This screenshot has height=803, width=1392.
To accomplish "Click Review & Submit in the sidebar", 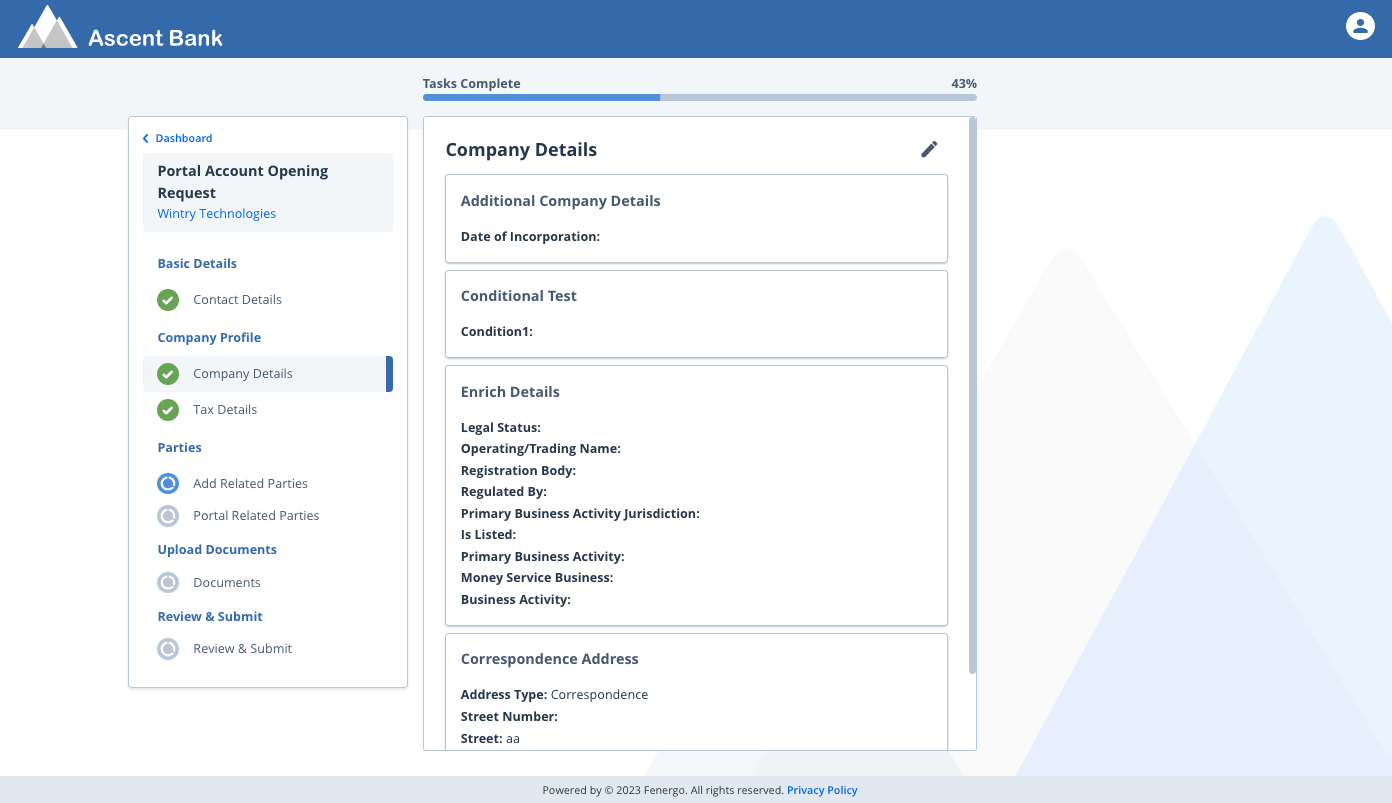I will 242,648.
